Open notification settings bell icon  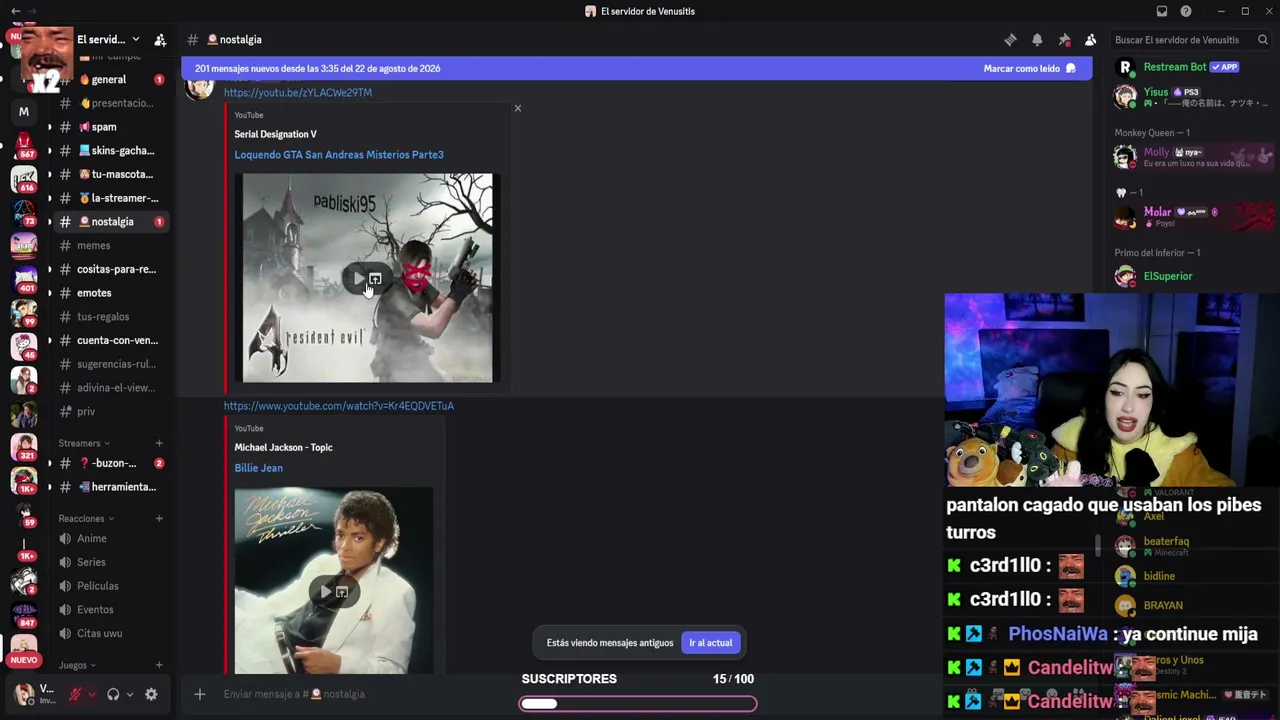(x=1037, y=40)
